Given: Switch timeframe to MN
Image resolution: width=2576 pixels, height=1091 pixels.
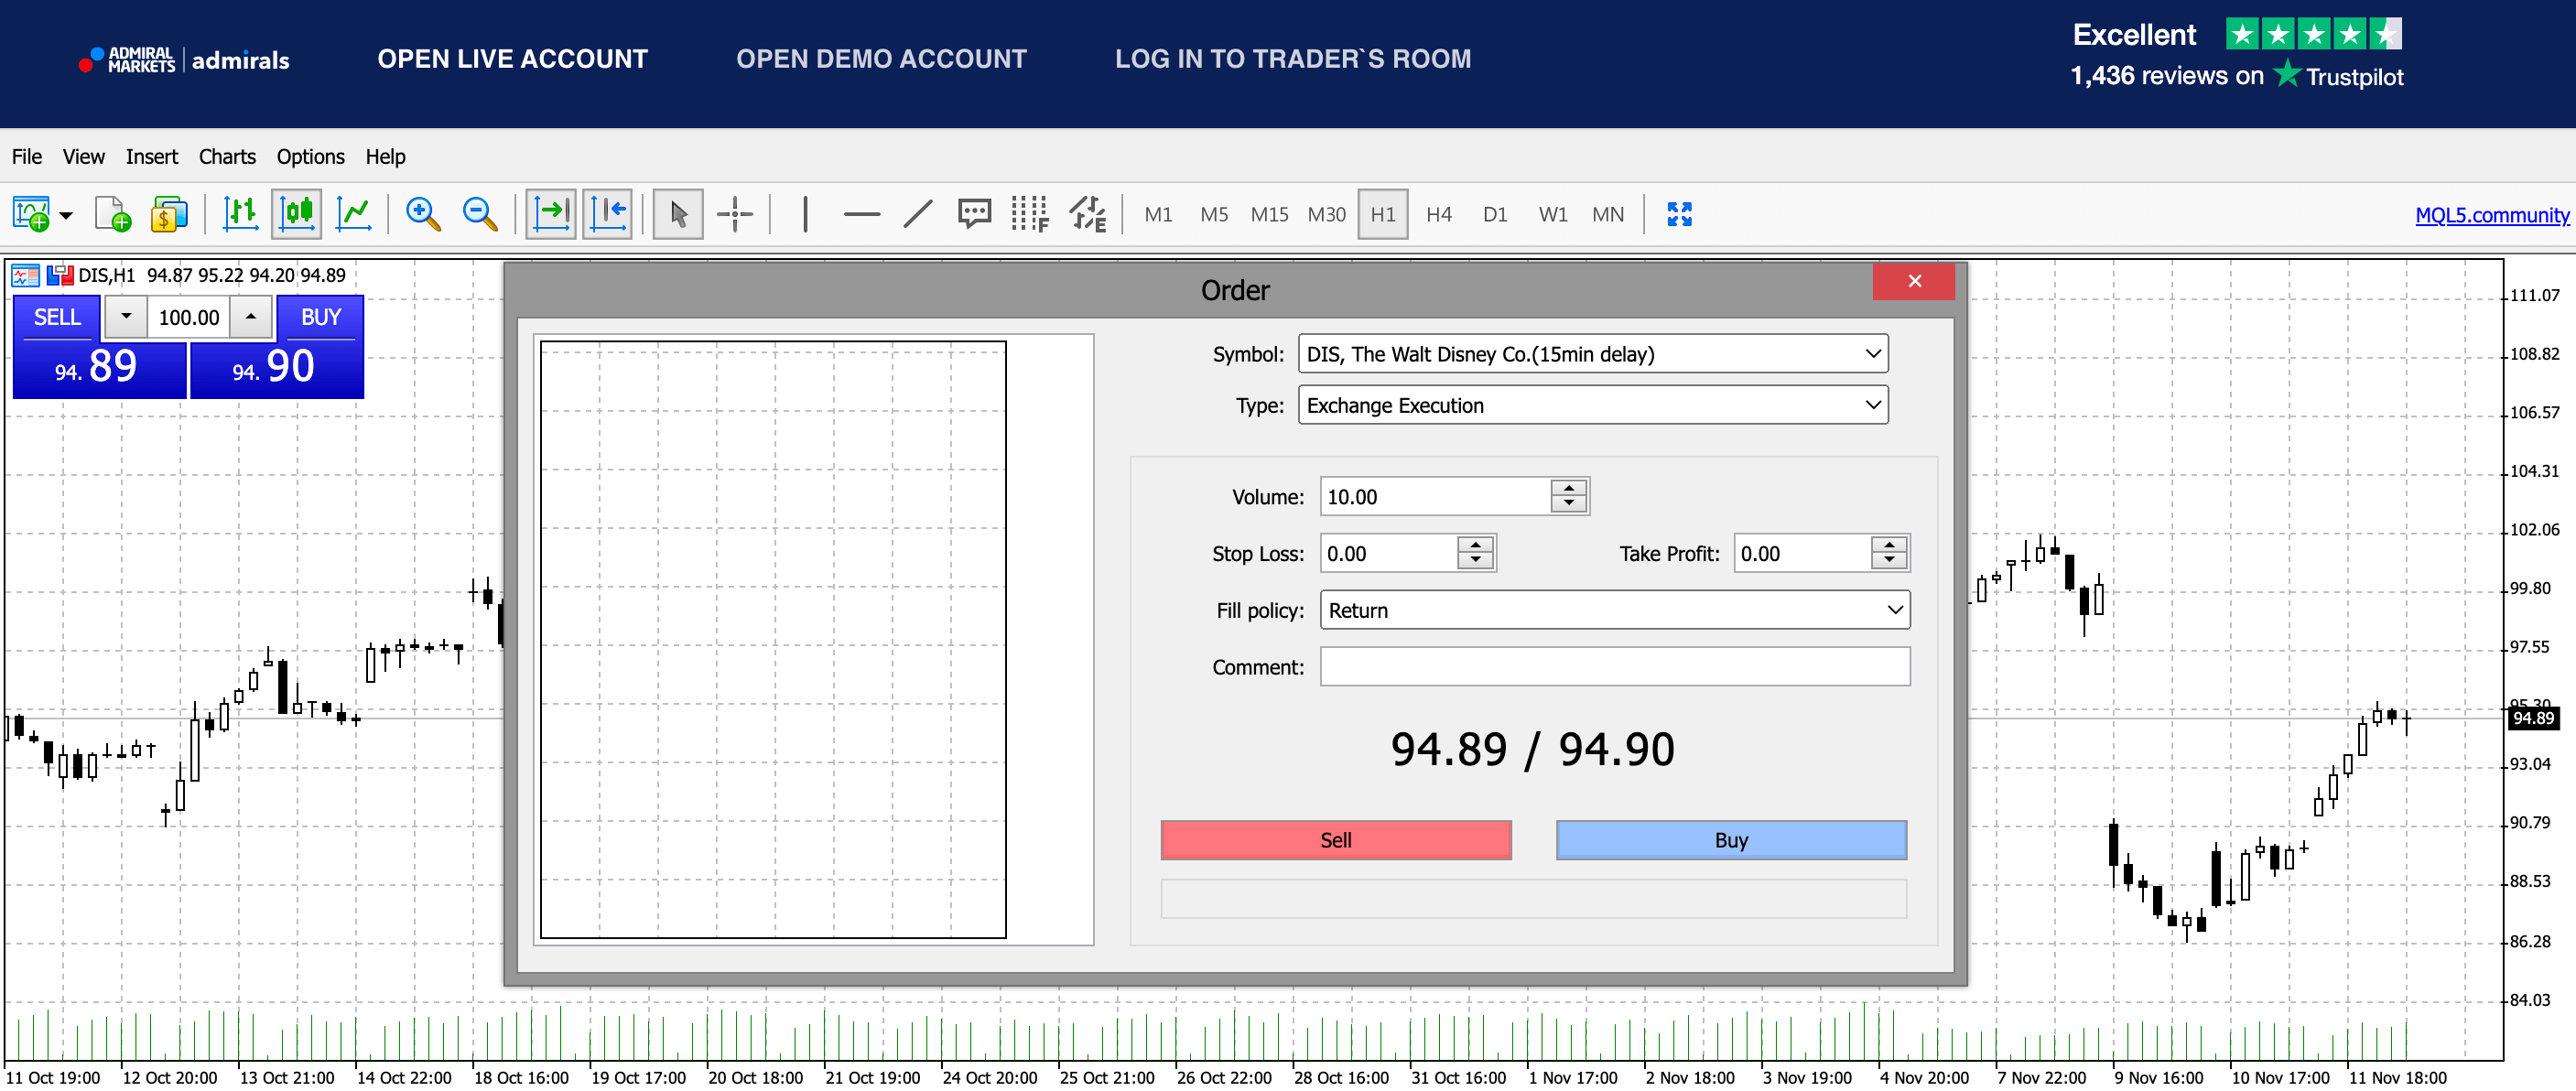Looking at the screenshot, I should click(x=1608, y=214).
